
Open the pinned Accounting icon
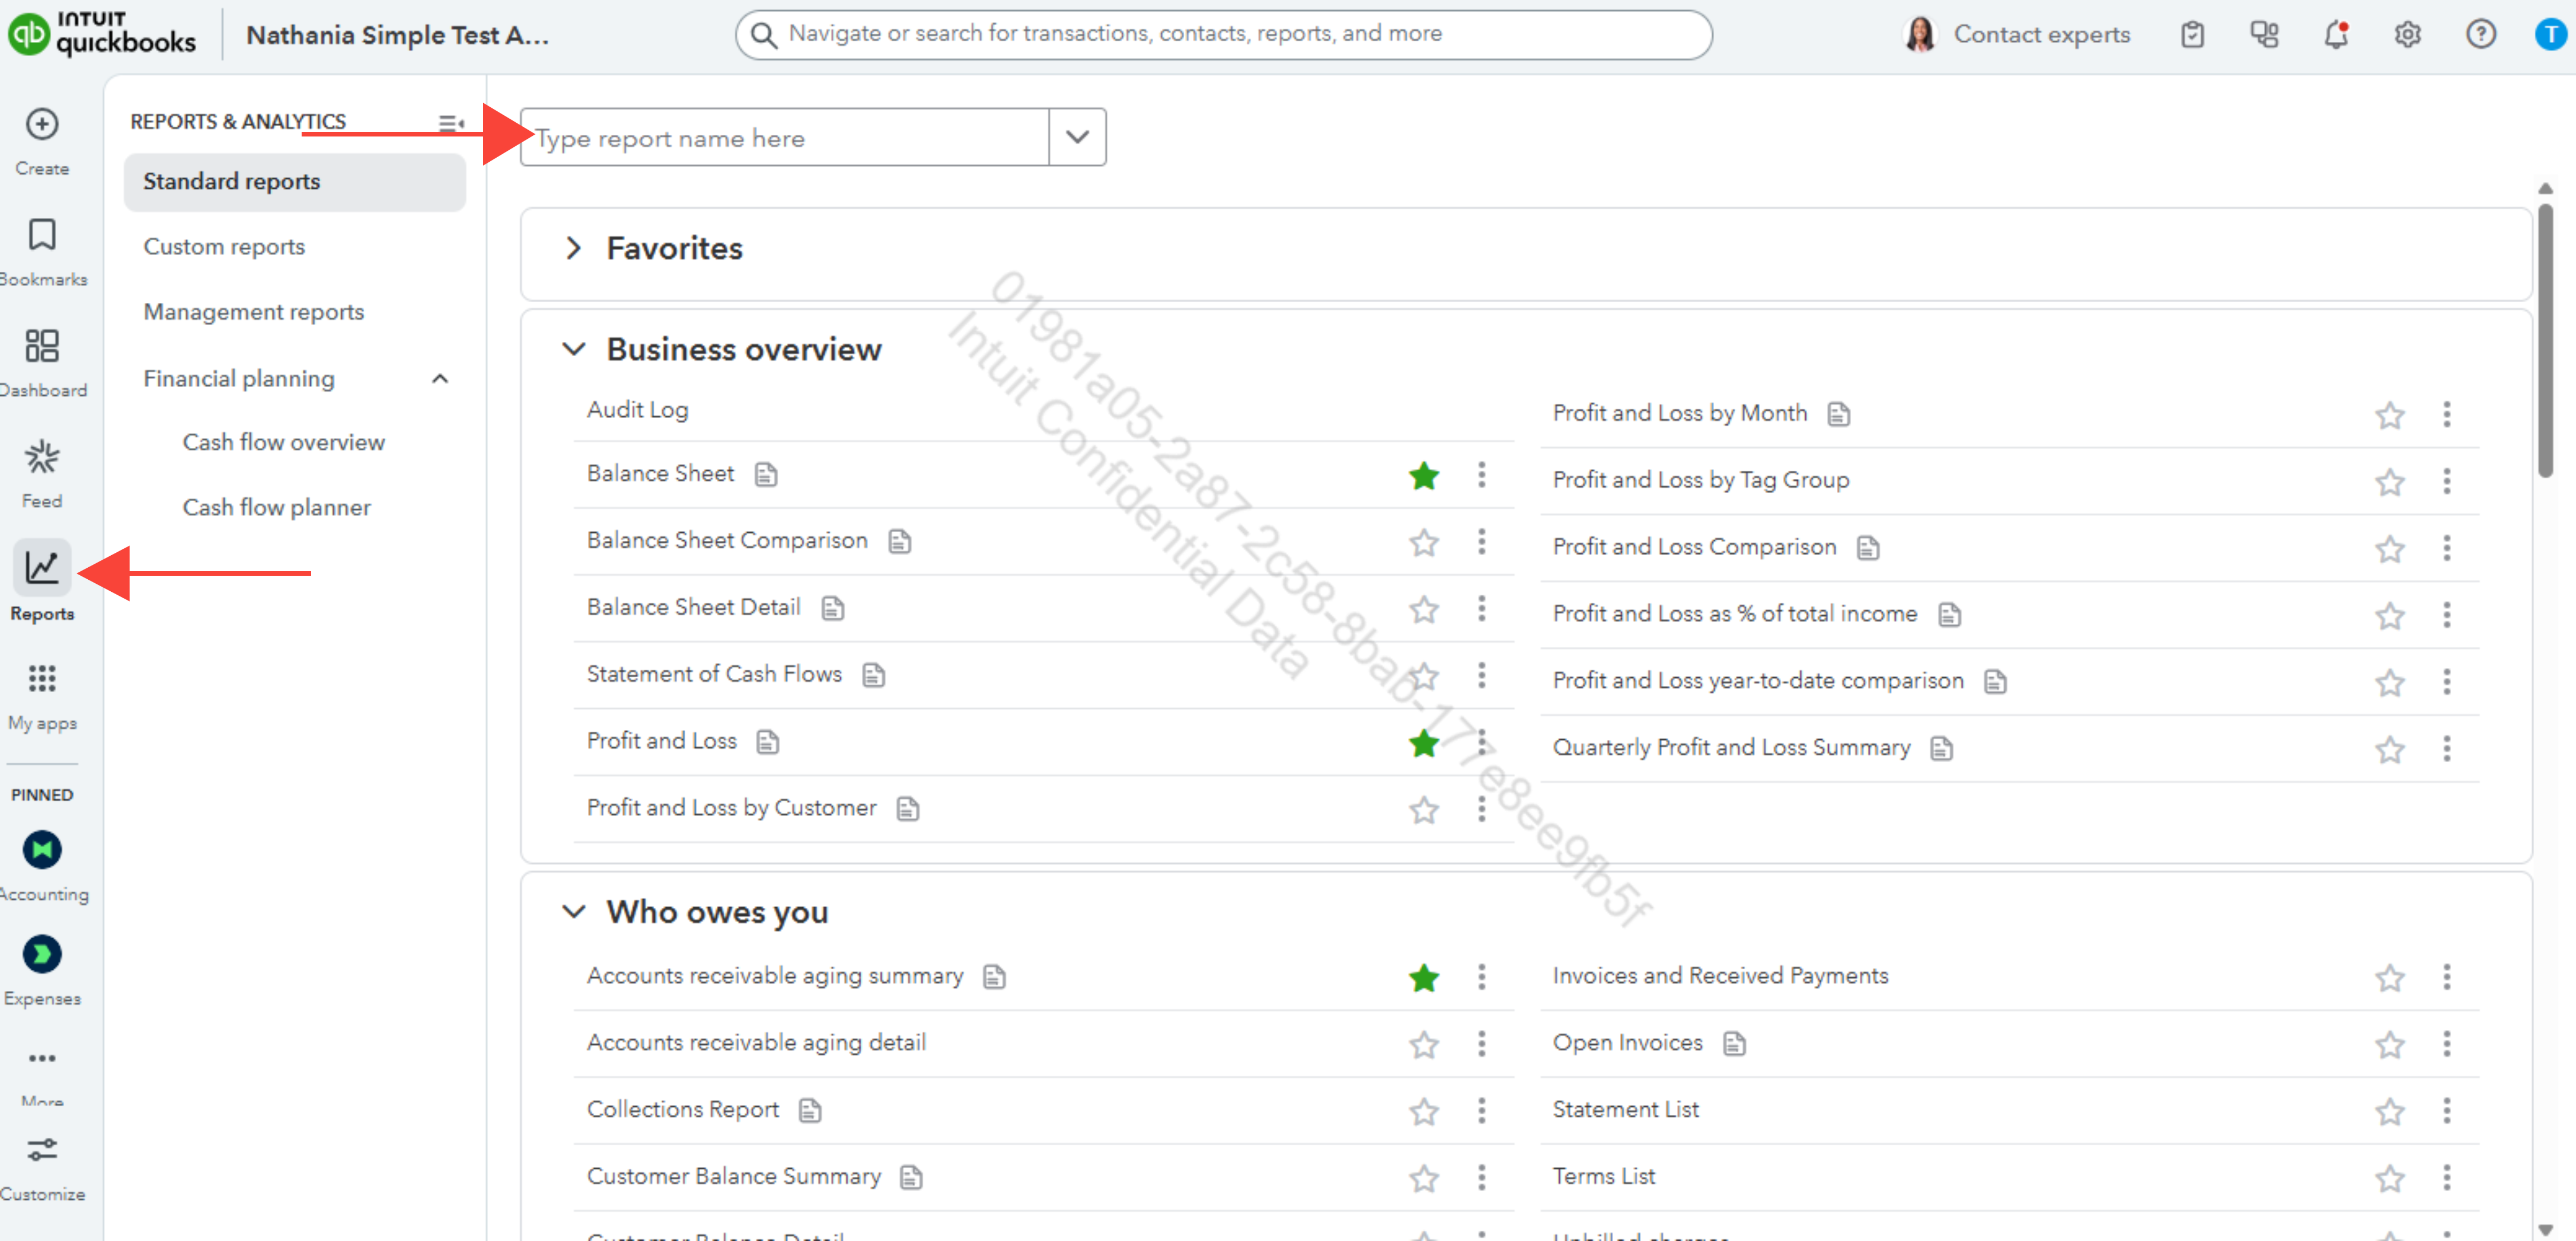click(x=42, y=851)
